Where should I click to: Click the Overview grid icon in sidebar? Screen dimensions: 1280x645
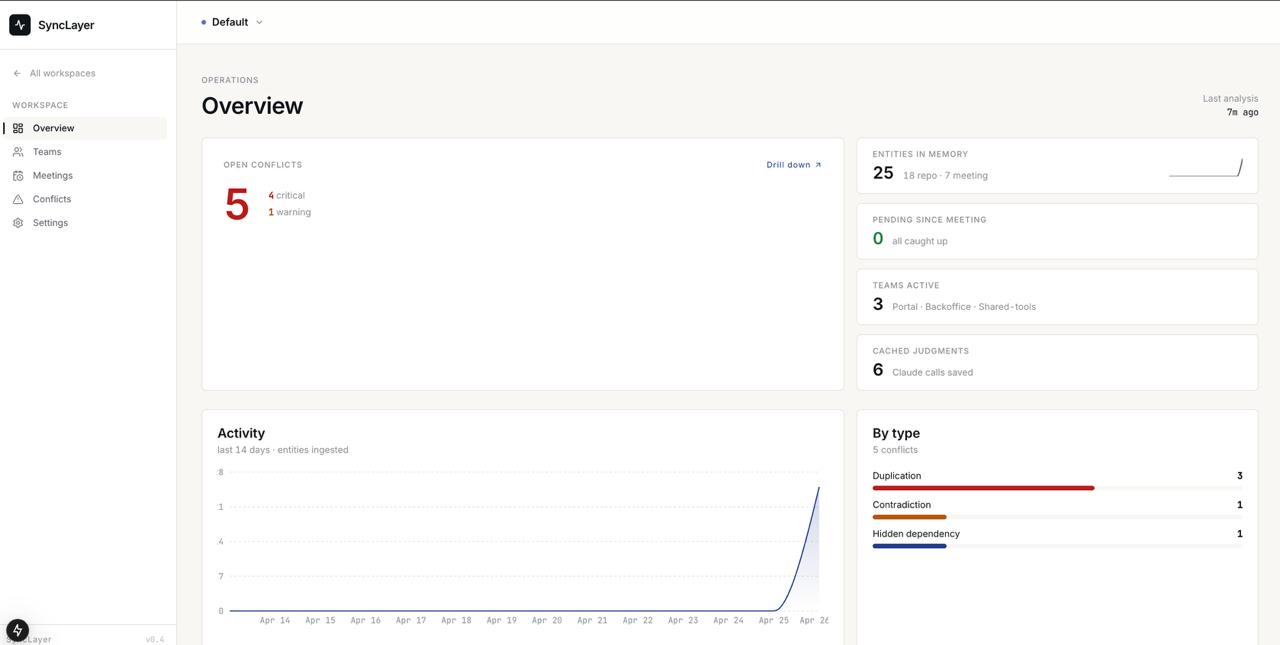tap(18, 128)
